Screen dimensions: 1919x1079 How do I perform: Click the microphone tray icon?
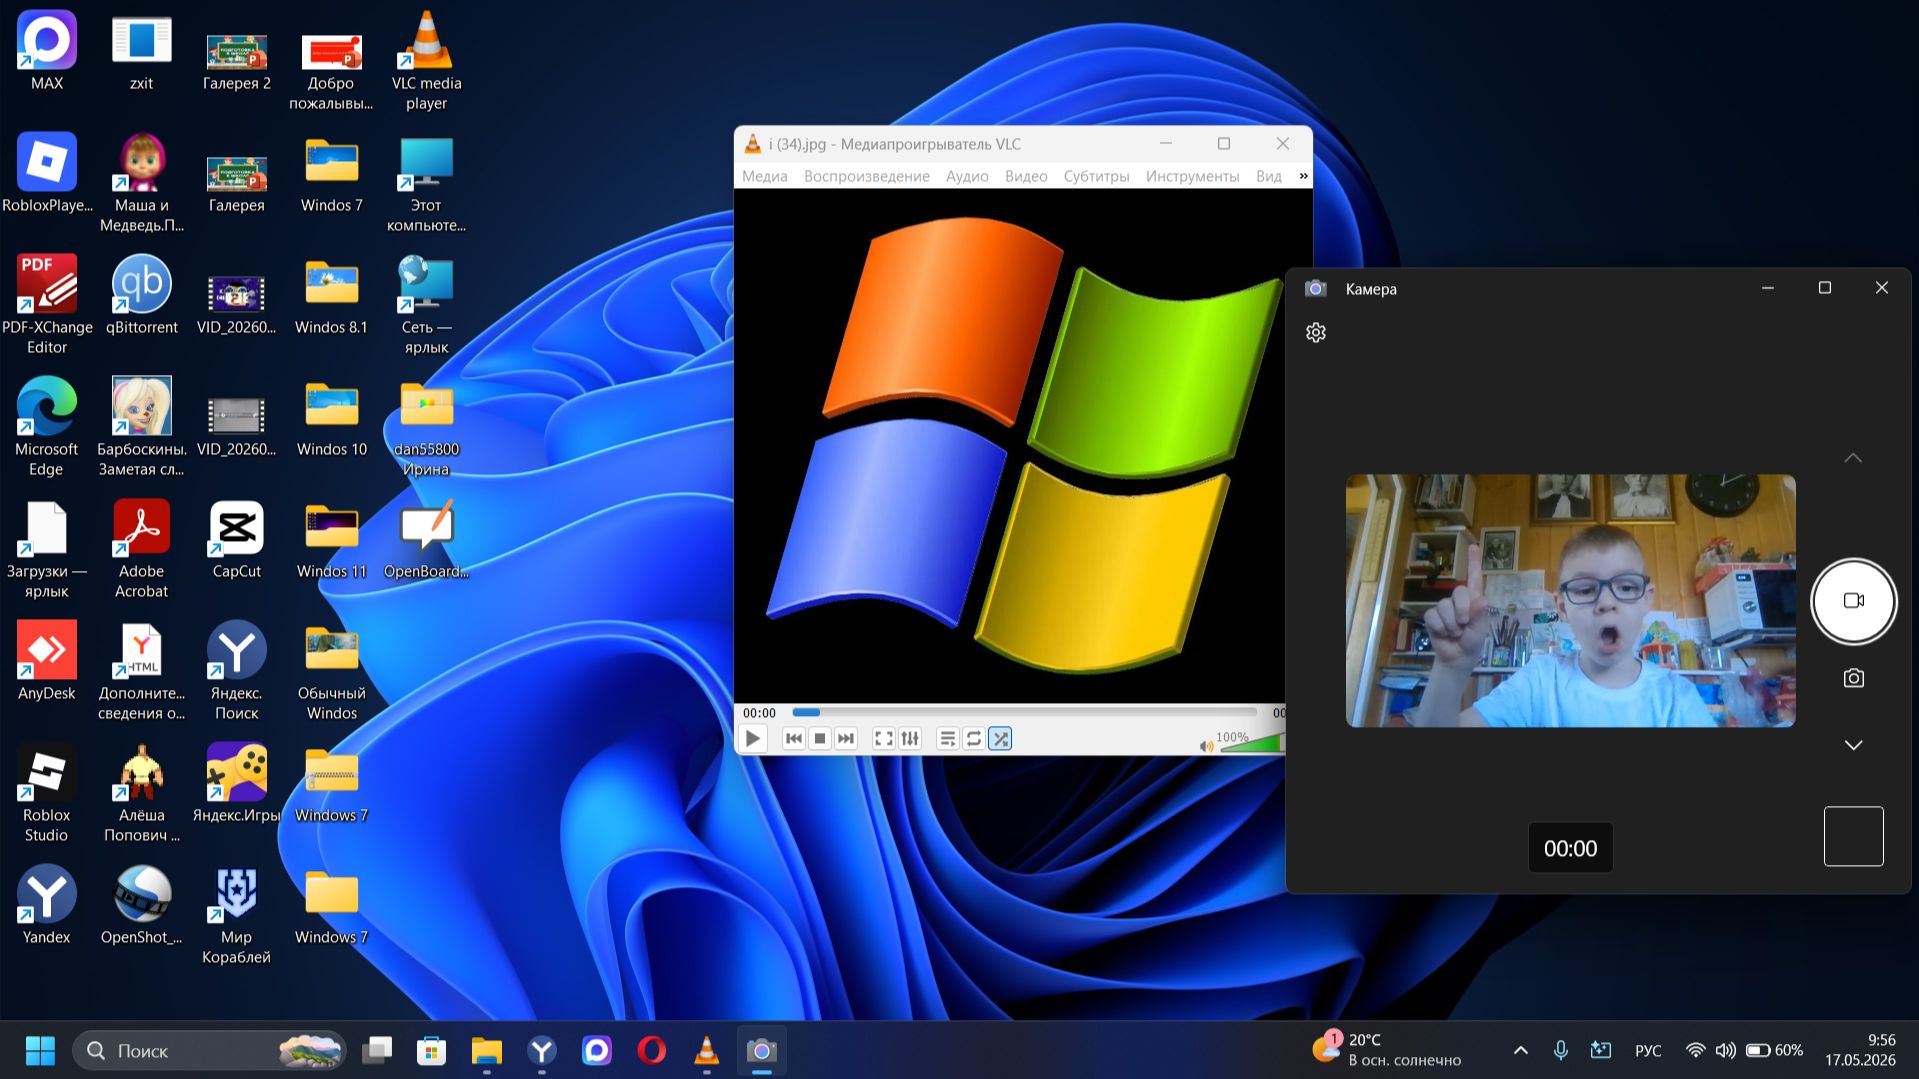pos(1561,1051)
